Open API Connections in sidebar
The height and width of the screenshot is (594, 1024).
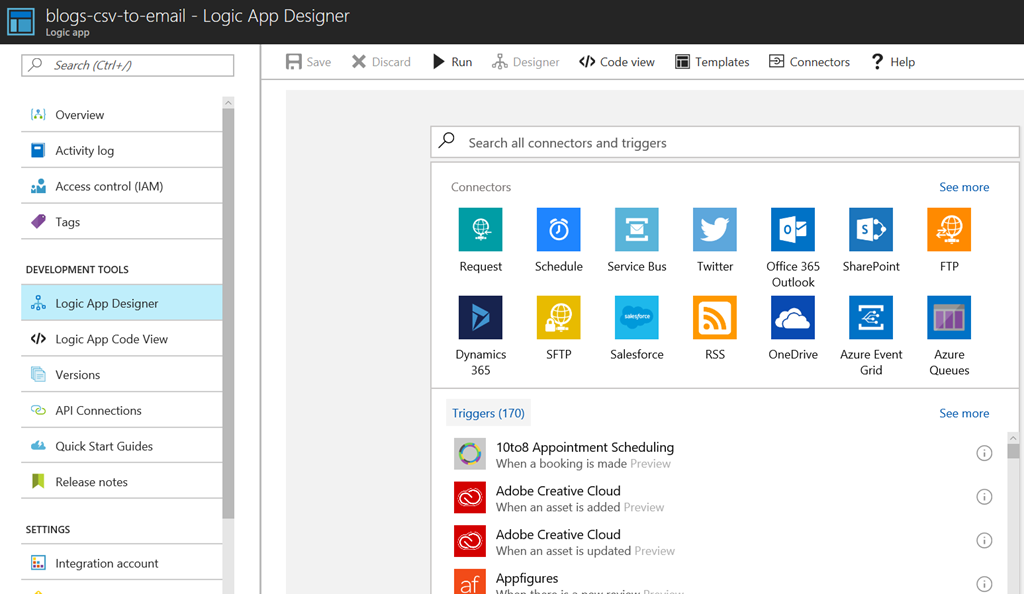click(98, 410)
